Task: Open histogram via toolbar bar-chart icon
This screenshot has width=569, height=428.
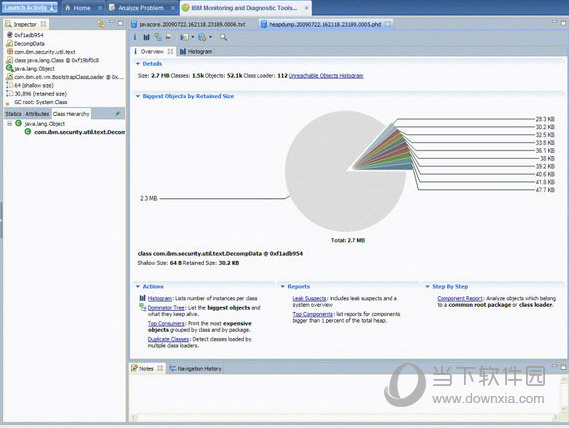Action: pyautogui.click(x=146, y=37)
